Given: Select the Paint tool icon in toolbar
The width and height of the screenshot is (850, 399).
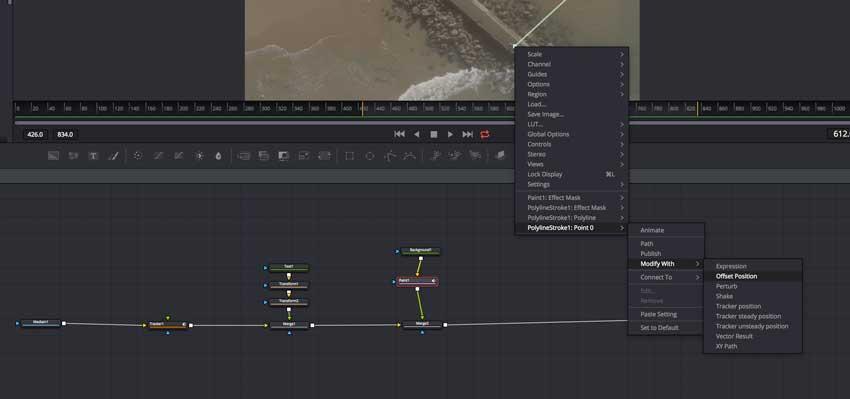Looking at the screenshot, I should click(x=113, y=156).
